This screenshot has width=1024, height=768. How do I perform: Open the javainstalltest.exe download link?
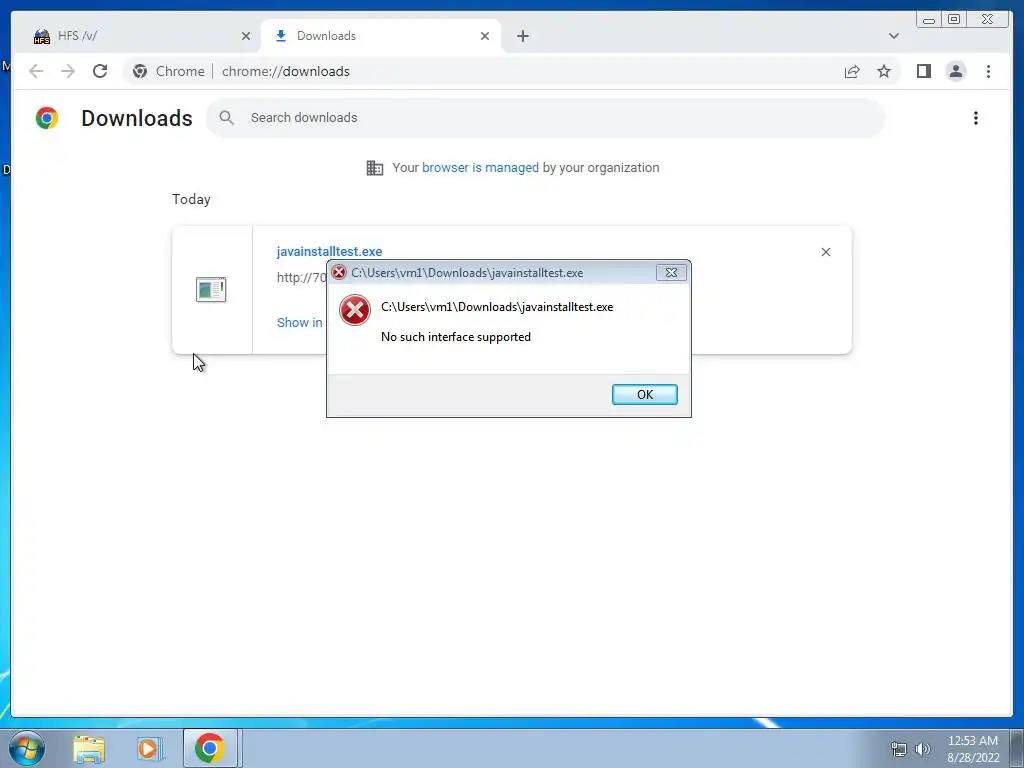pos(329,251)
